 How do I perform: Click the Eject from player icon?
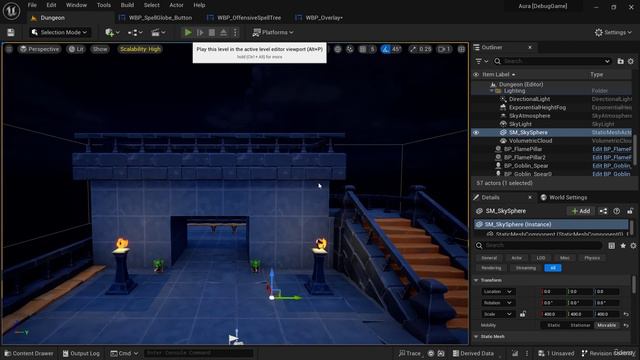(x=223, y=32)
